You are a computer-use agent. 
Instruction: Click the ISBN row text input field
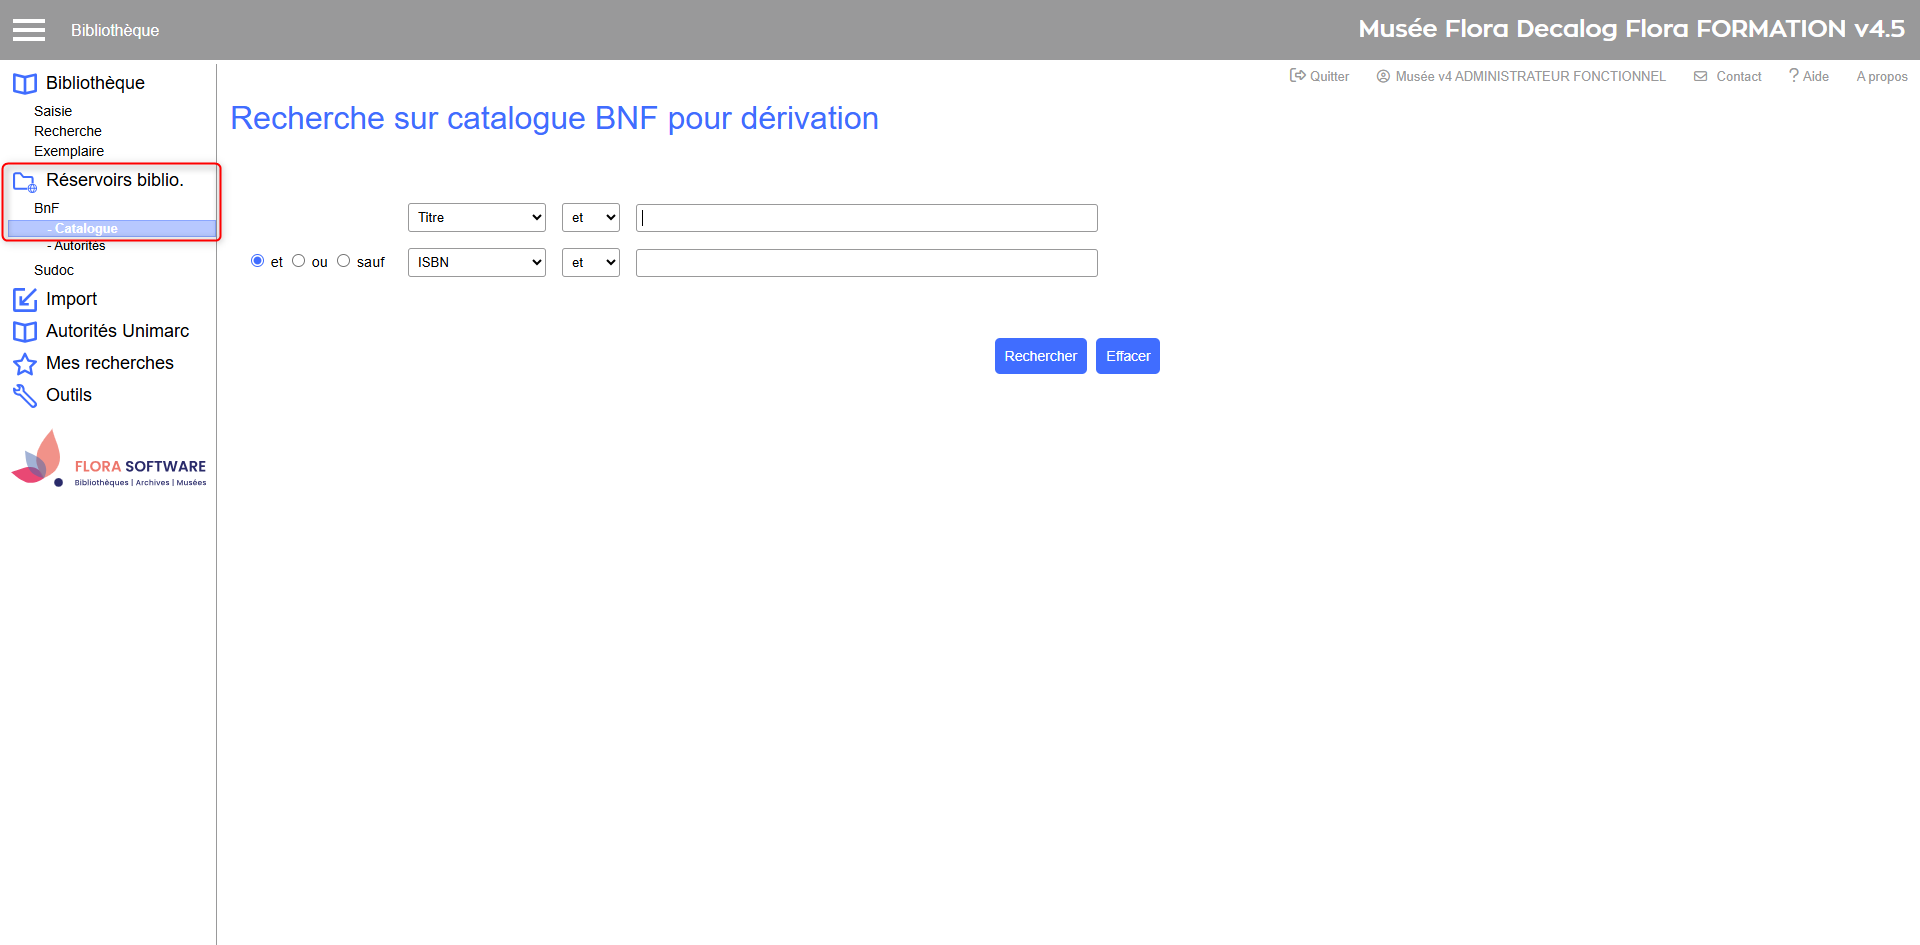(x=866, y=263)
